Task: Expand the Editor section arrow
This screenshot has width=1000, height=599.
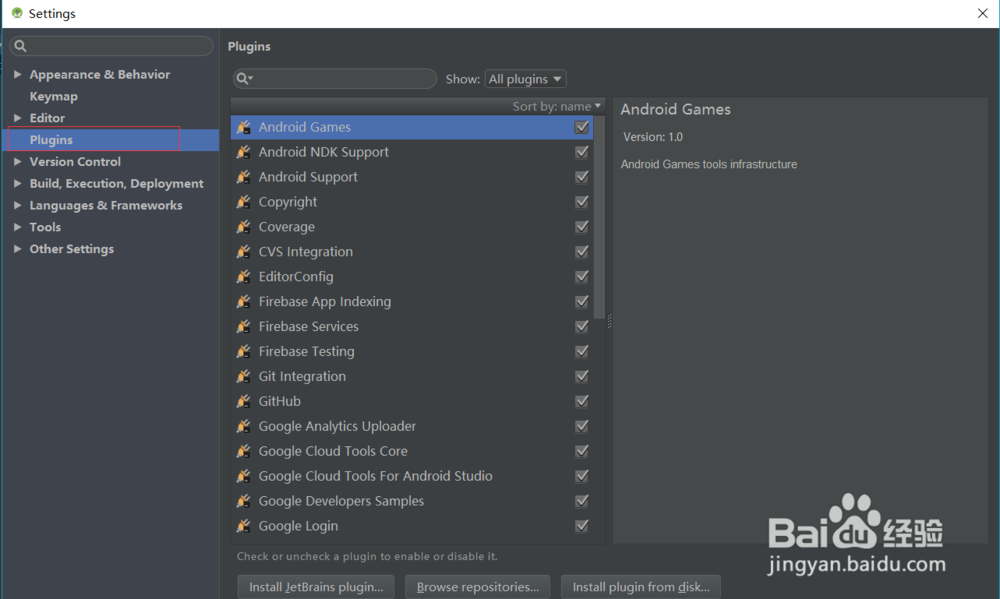Action: tap(17, 117)
